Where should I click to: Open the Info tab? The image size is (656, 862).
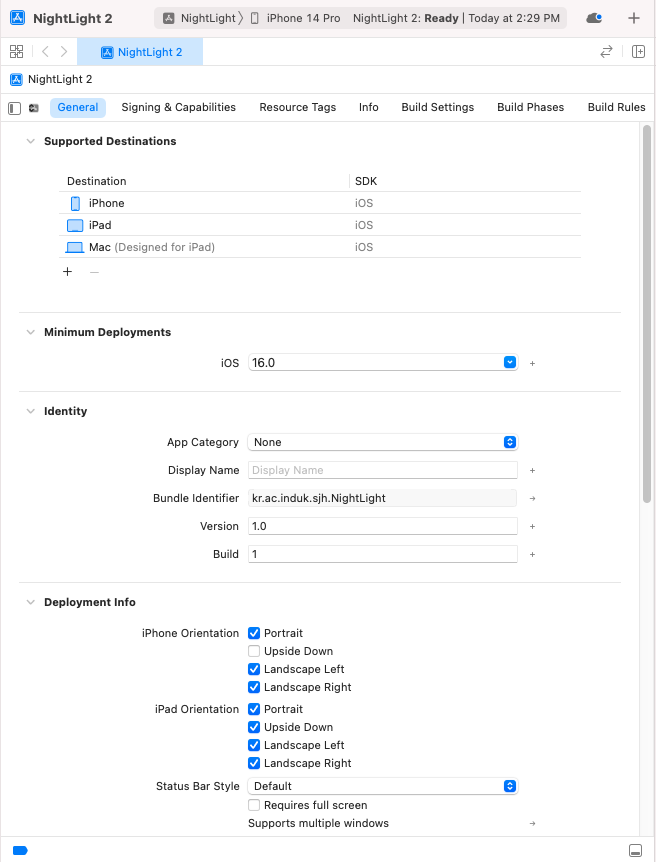368,108
